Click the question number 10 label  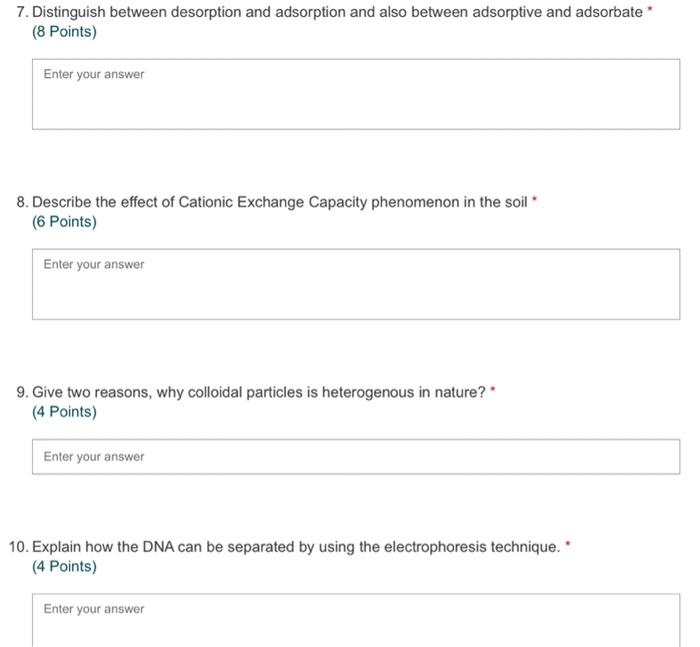coord(19,547)
